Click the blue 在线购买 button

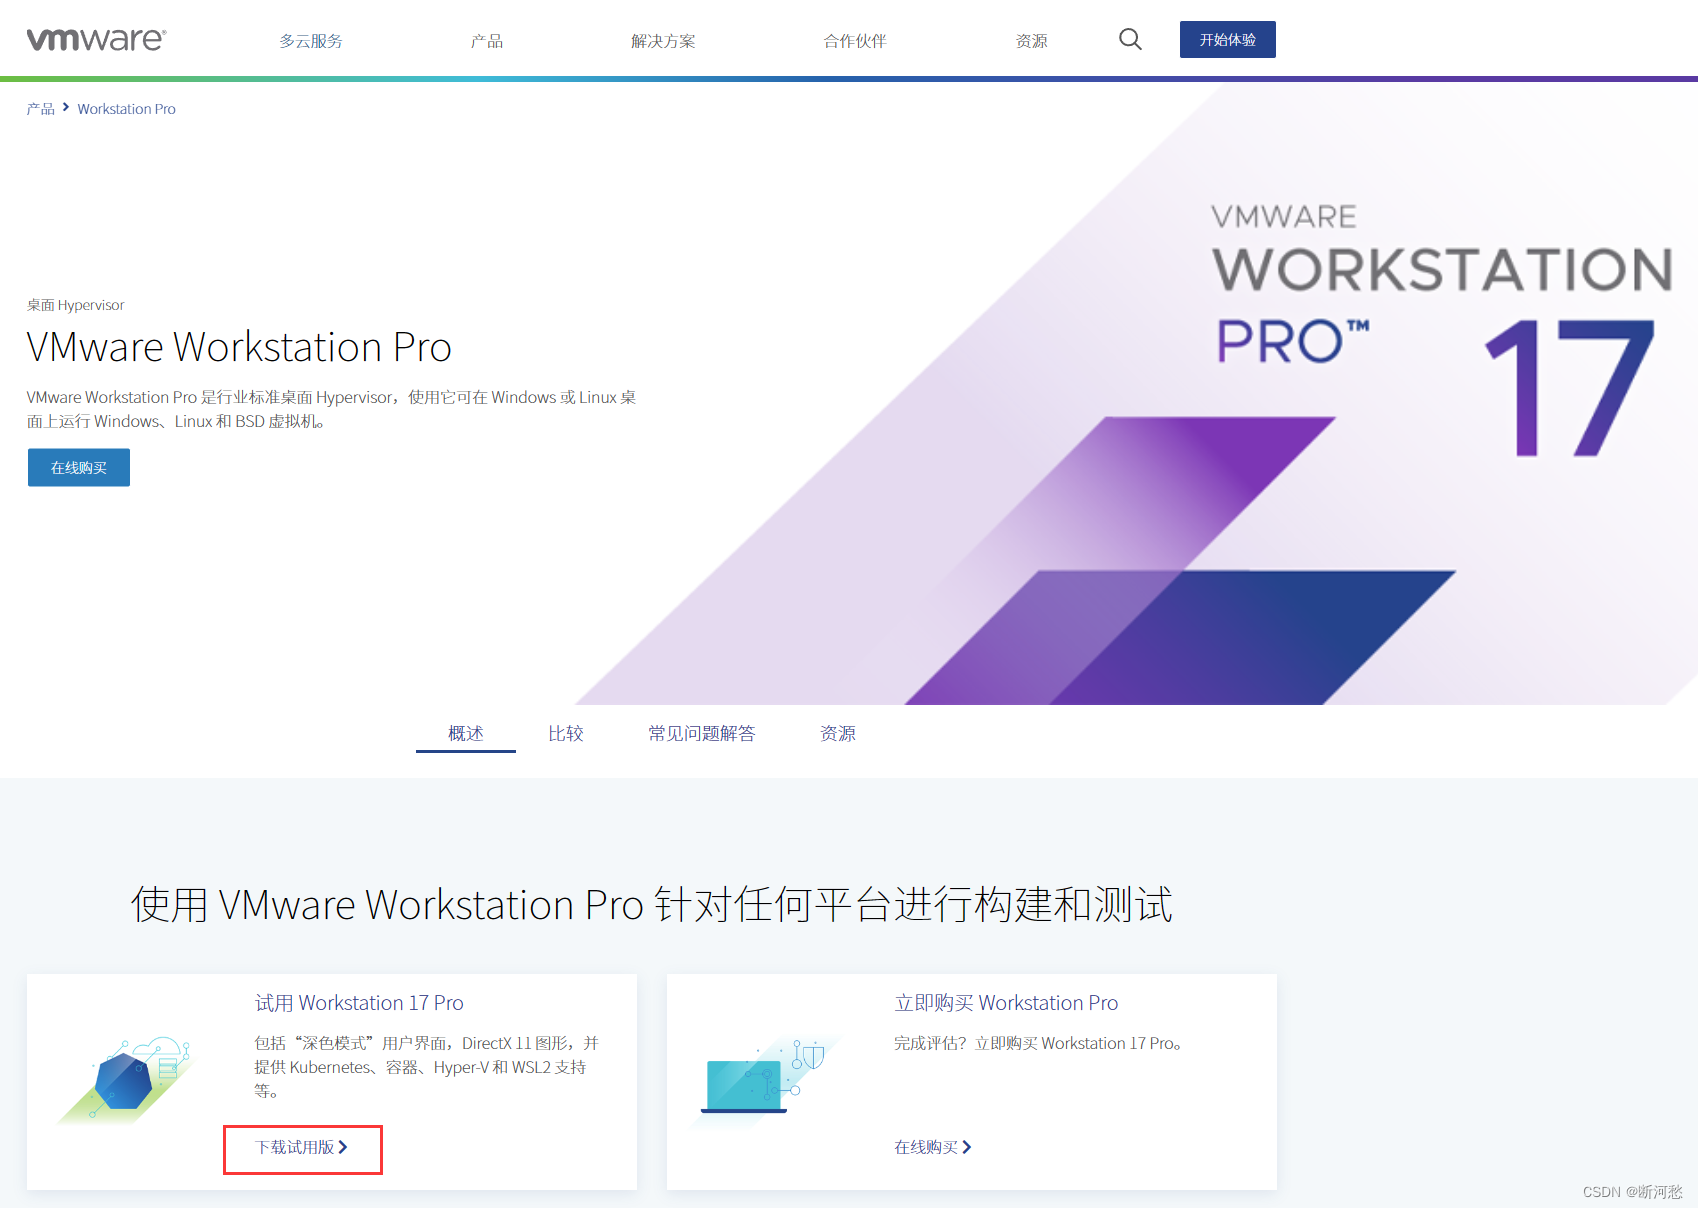point(78,467)
